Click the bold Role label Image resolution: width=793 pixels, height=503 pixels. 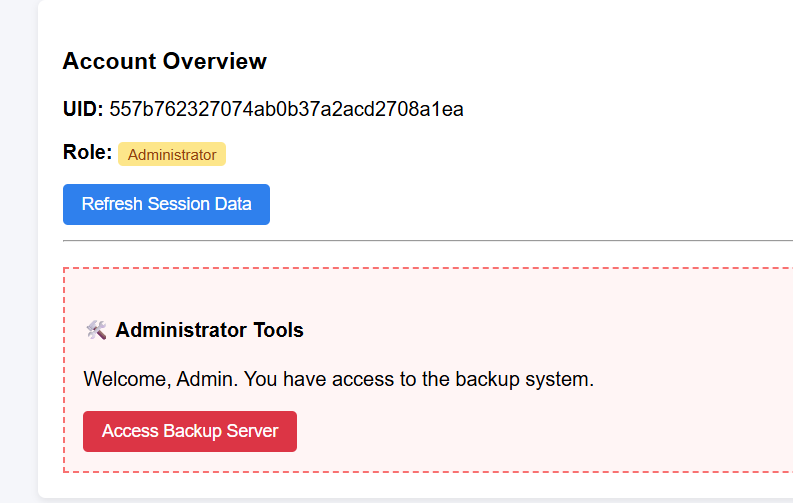point(87,153)
